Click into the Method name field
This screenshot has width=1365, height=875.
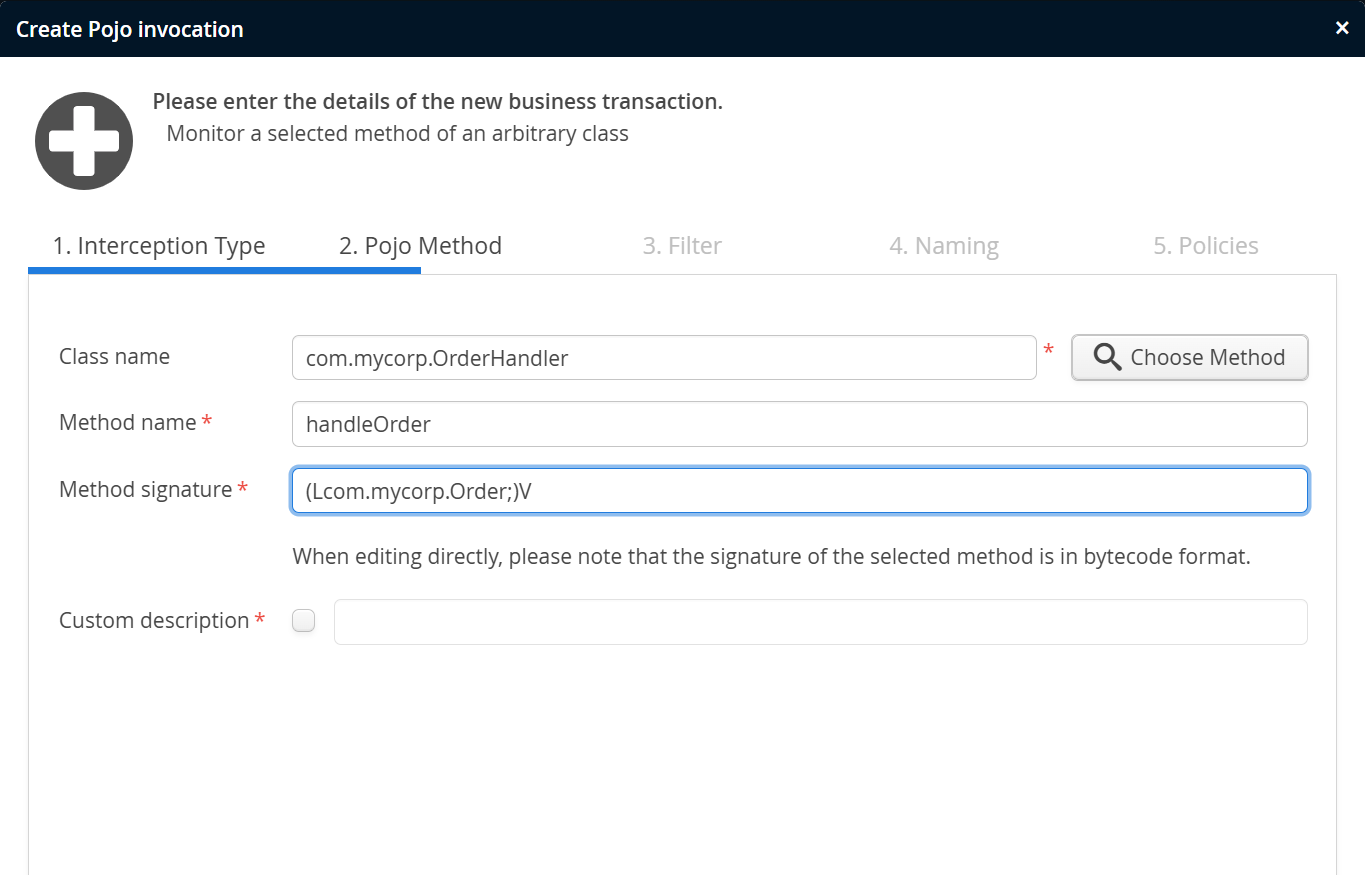tap(799, 424)
